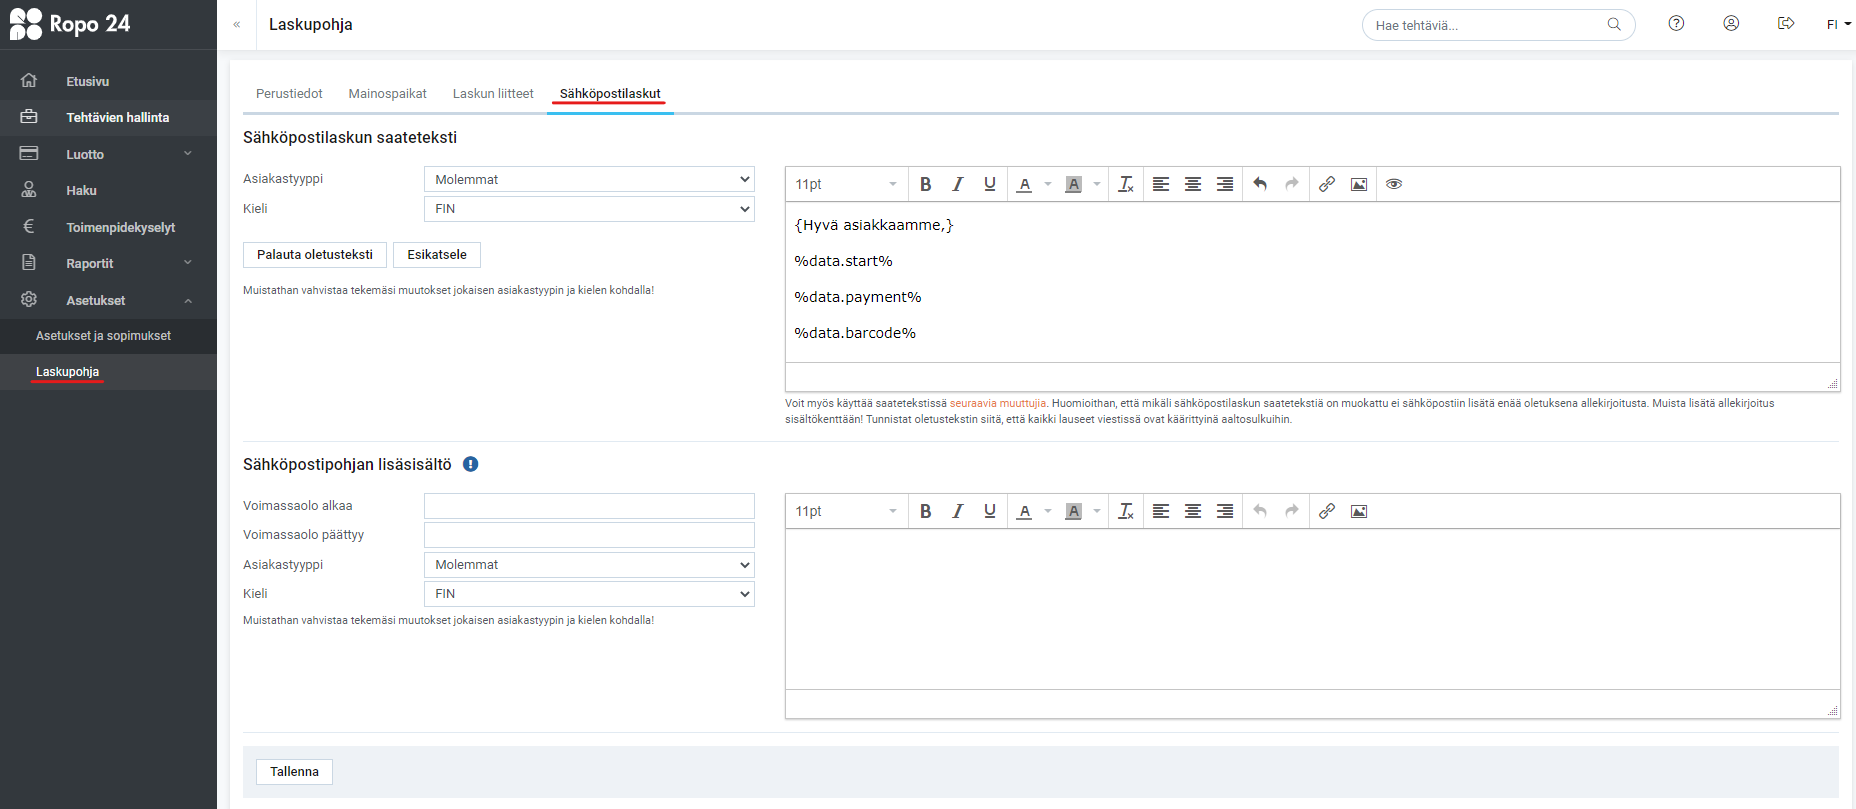Click the Palauta oletusteksti button

[x=314, y=255]
